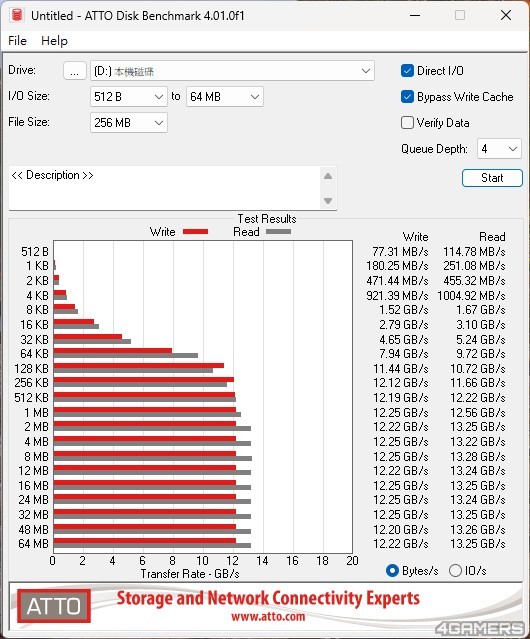
Task: Click the 256 KB read value 11.66 GB/s
Action: pos(478,383)
